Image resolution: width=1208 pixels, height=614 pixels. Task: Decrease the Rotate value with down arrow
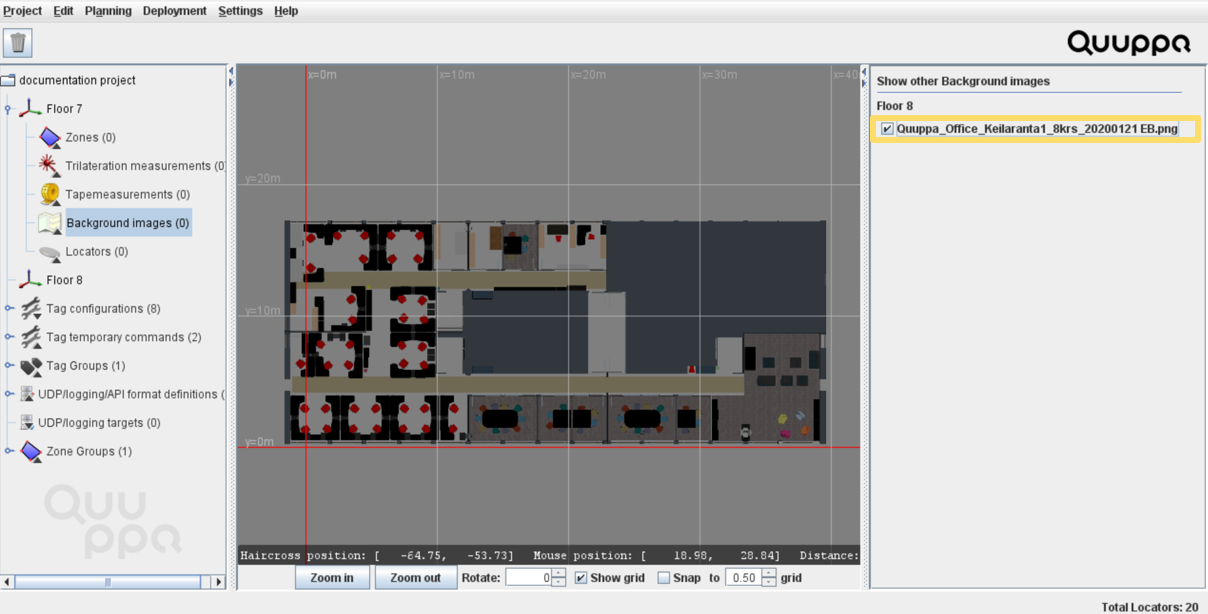[559, 582]
